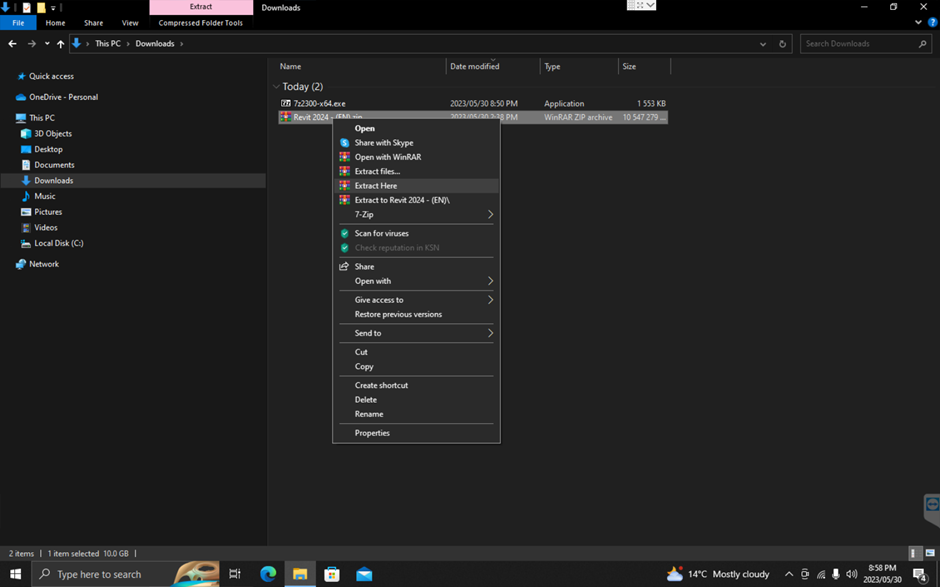Open Task View on taskbar
The image size is (940, 587).
coord(235,574)
